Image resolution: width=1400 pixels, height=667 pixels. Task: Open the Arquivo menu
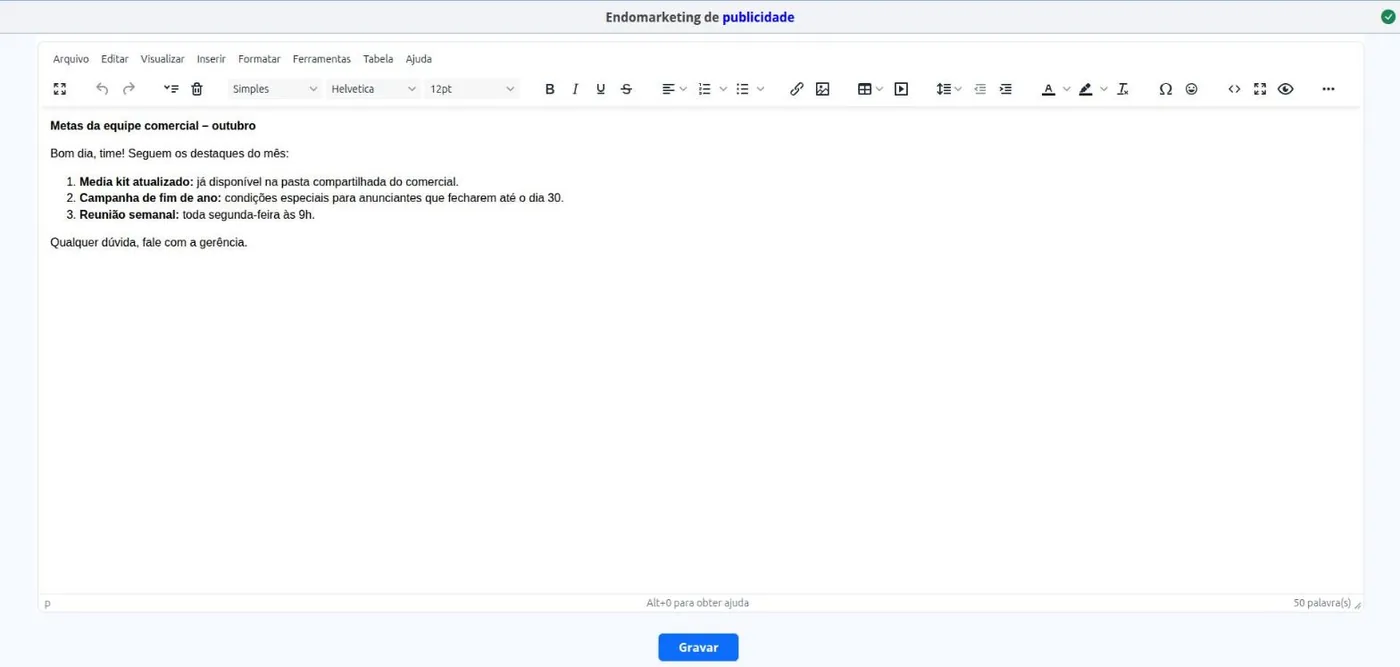(x=71, y=59)
